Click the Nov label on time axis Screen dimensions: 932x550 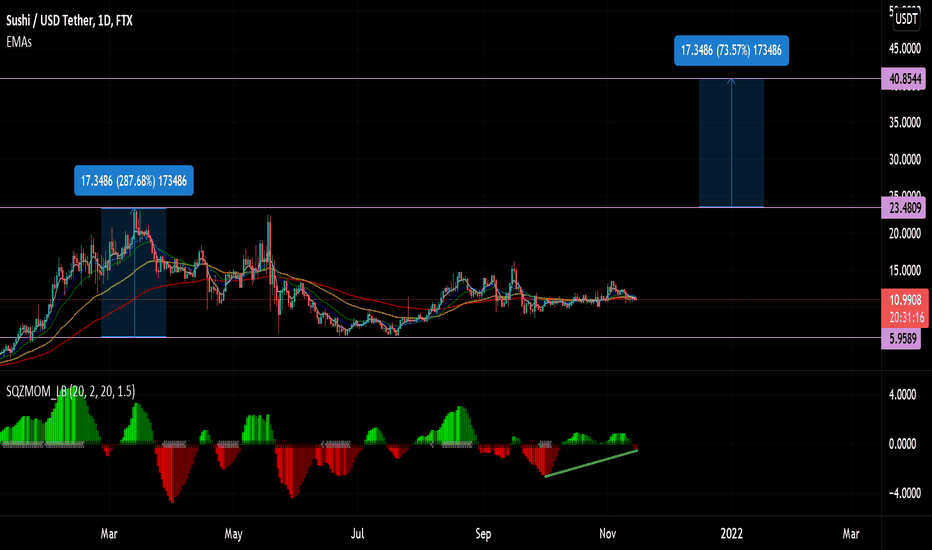tap(607, 534)
